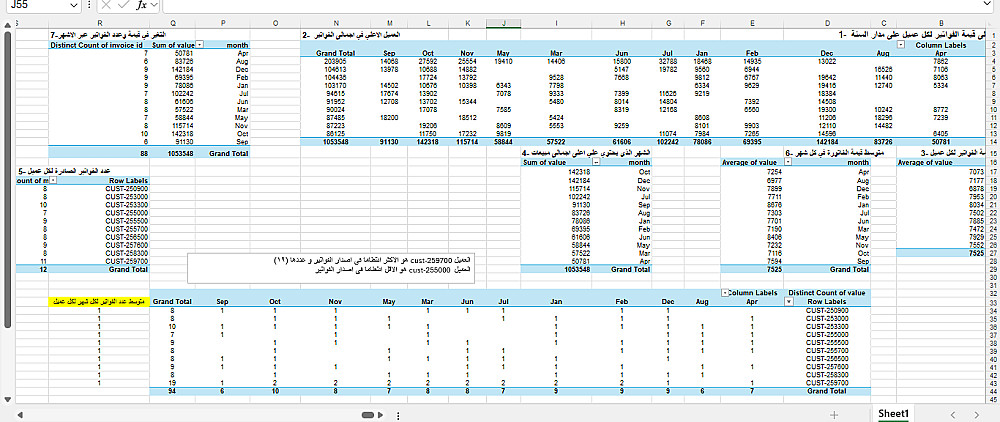This screenshot has height=422, width=1000.
Task: Select column header R
Action: click(x=99, y=24)
